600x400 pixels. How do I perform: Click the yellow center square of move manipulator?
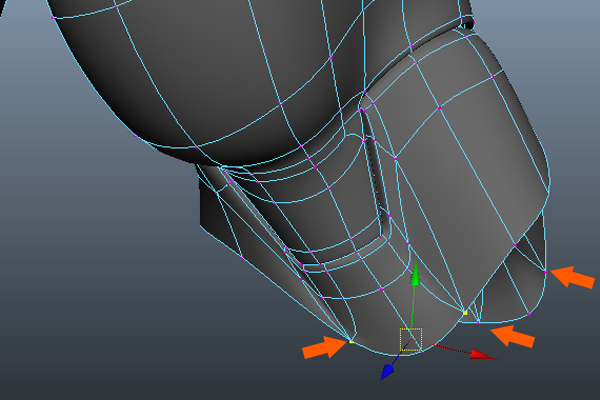[411, 340]
